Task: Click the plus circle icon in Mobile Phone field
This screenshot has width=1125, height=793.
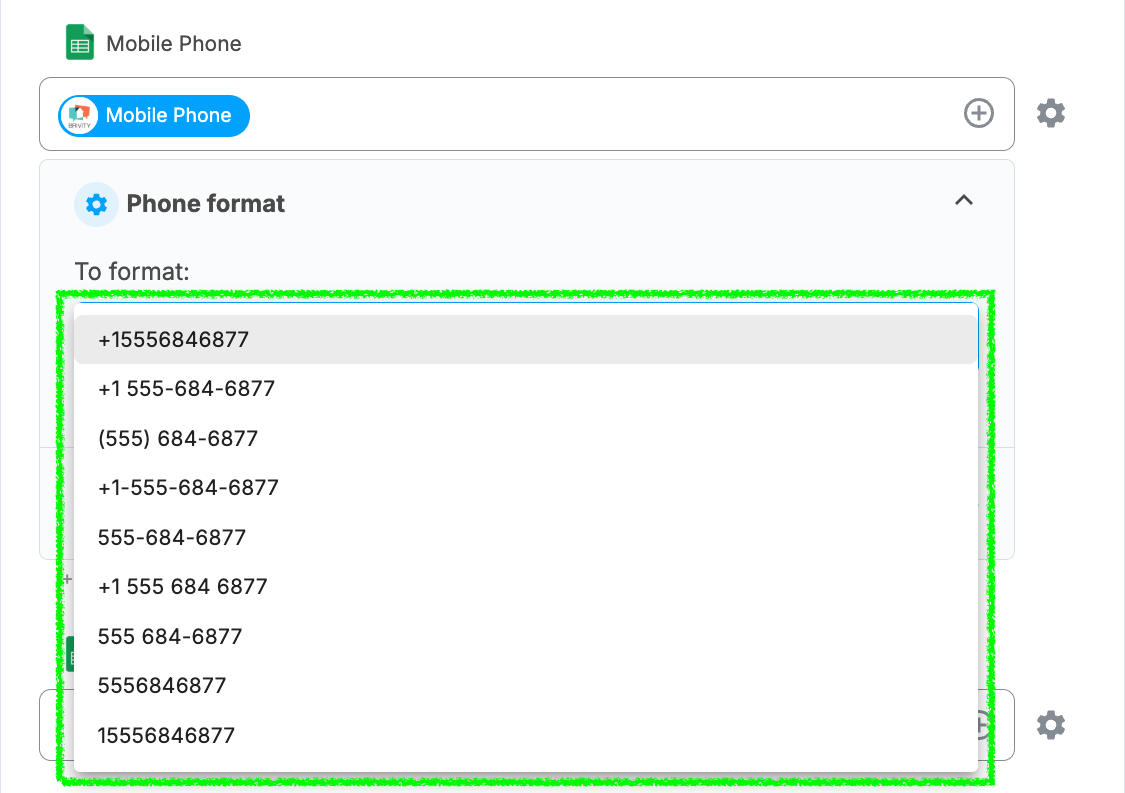Action: point(978,114)
